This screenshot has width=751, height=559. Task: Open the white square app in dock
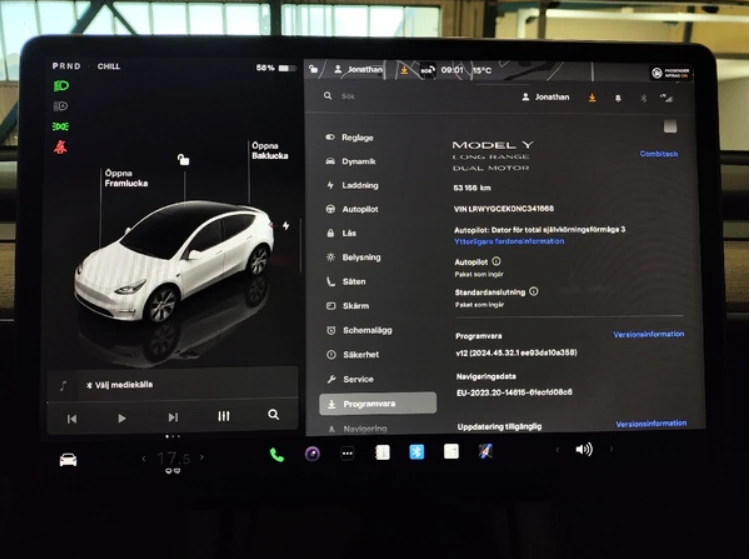(x=451, y=451)
